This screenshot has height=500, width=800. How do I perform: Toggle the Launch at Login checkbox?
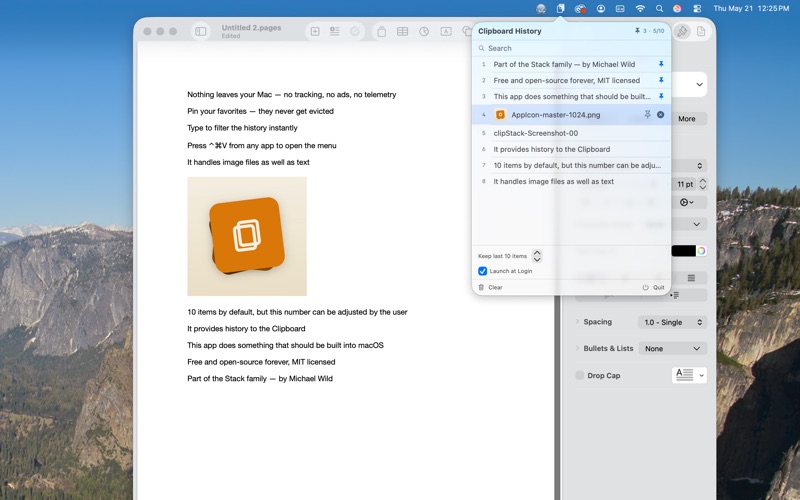pyautogui.click(x=482, y=271)
